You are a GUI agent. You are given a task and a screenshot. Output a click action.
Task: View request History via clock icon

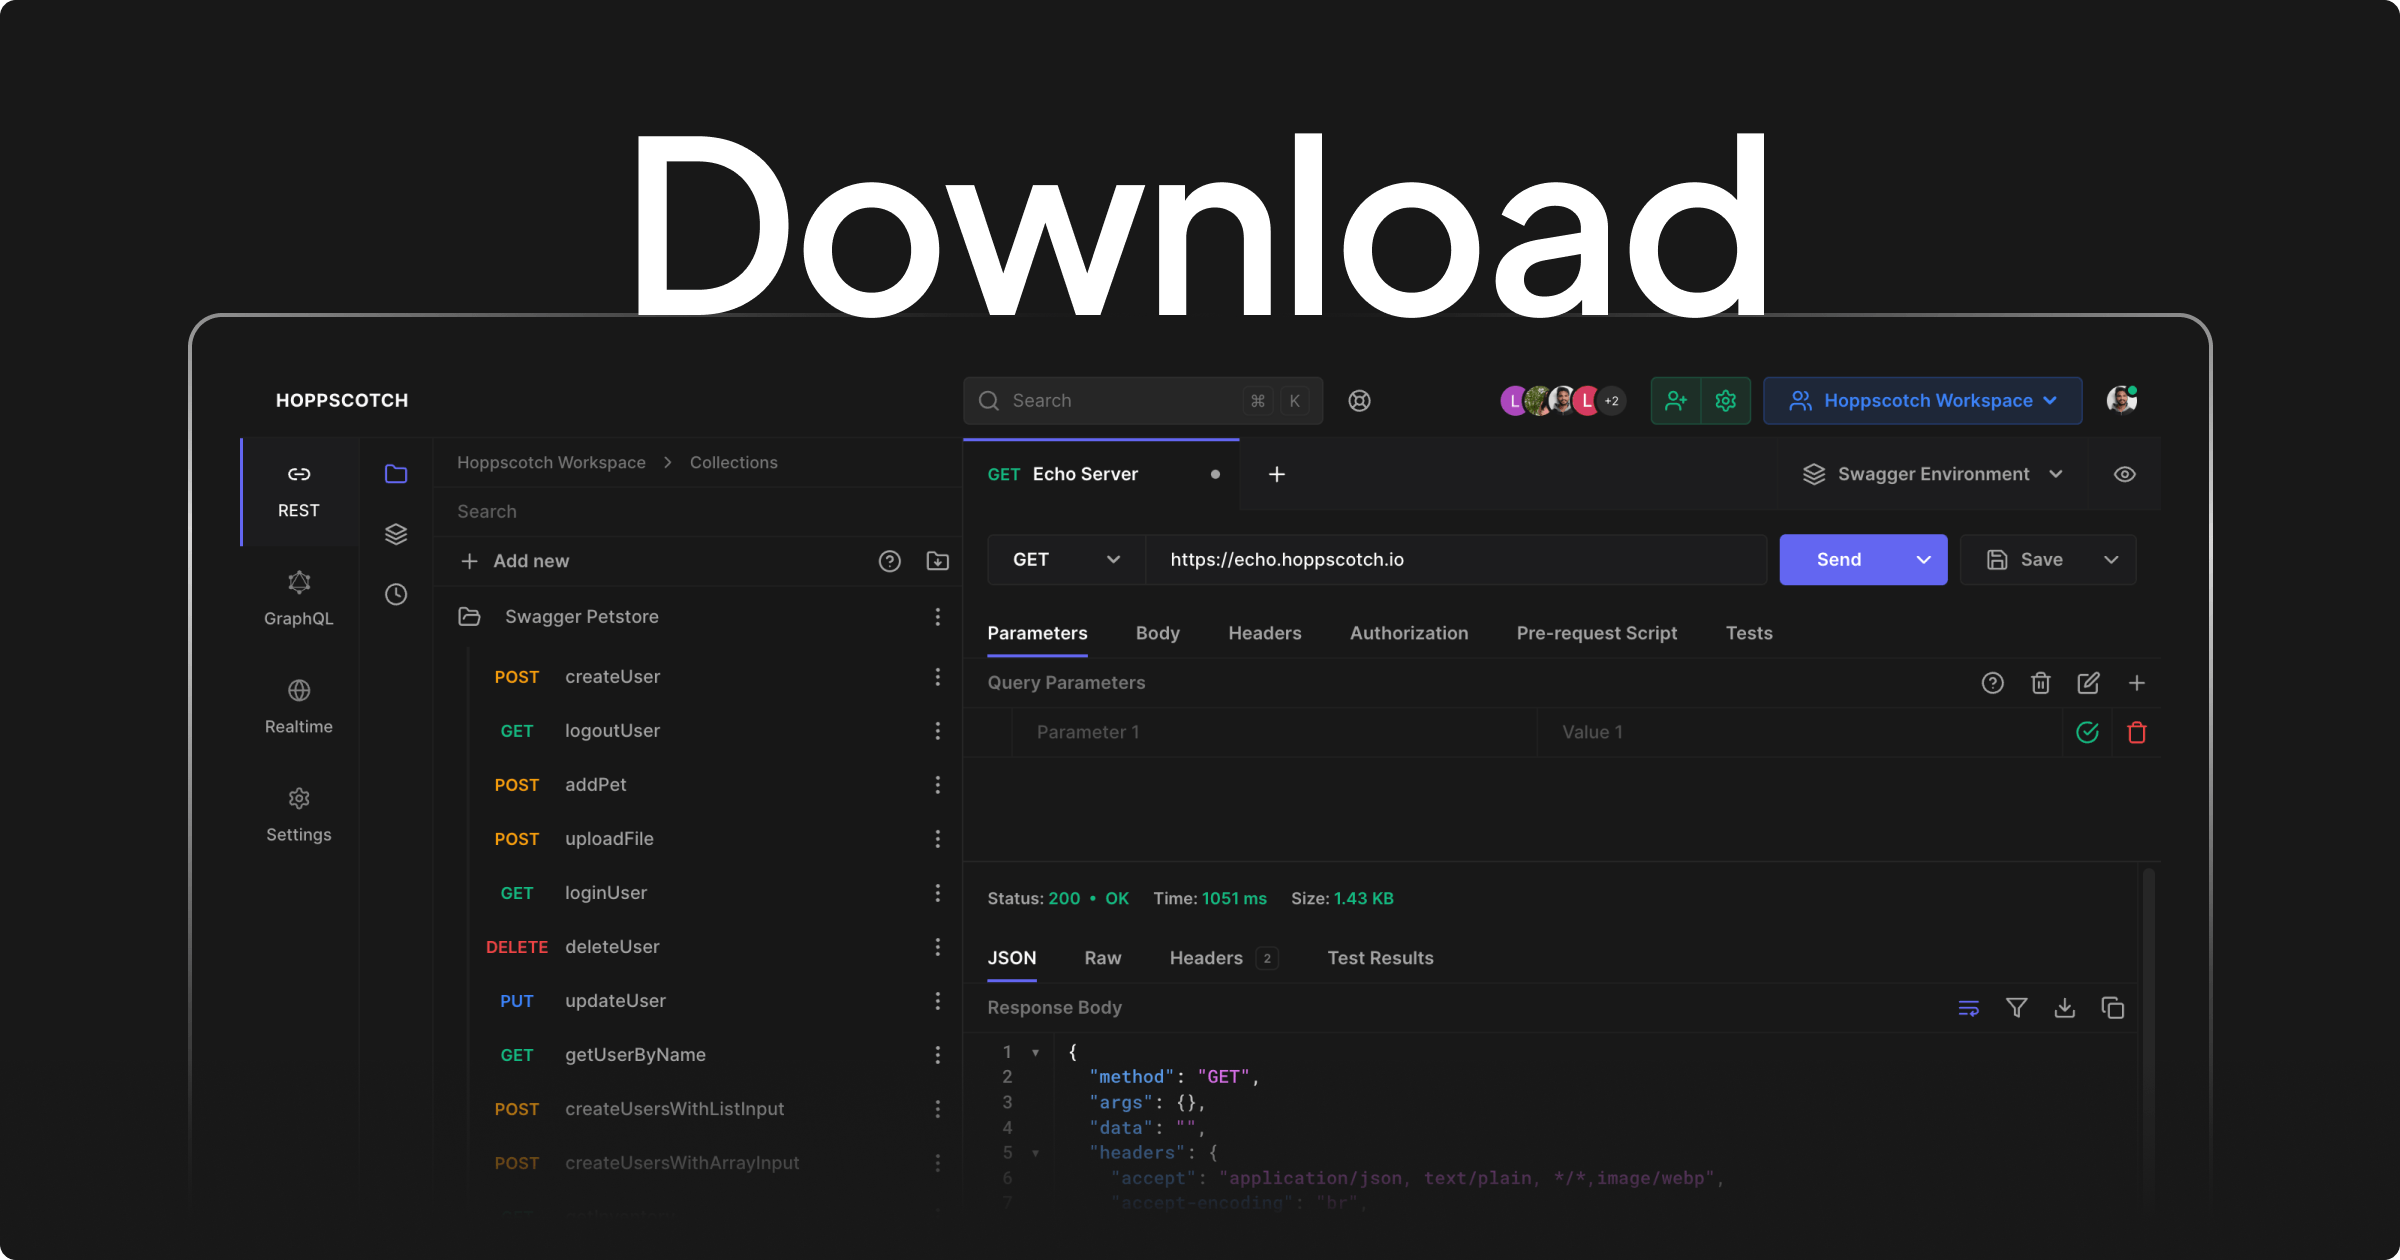(396, 594)
